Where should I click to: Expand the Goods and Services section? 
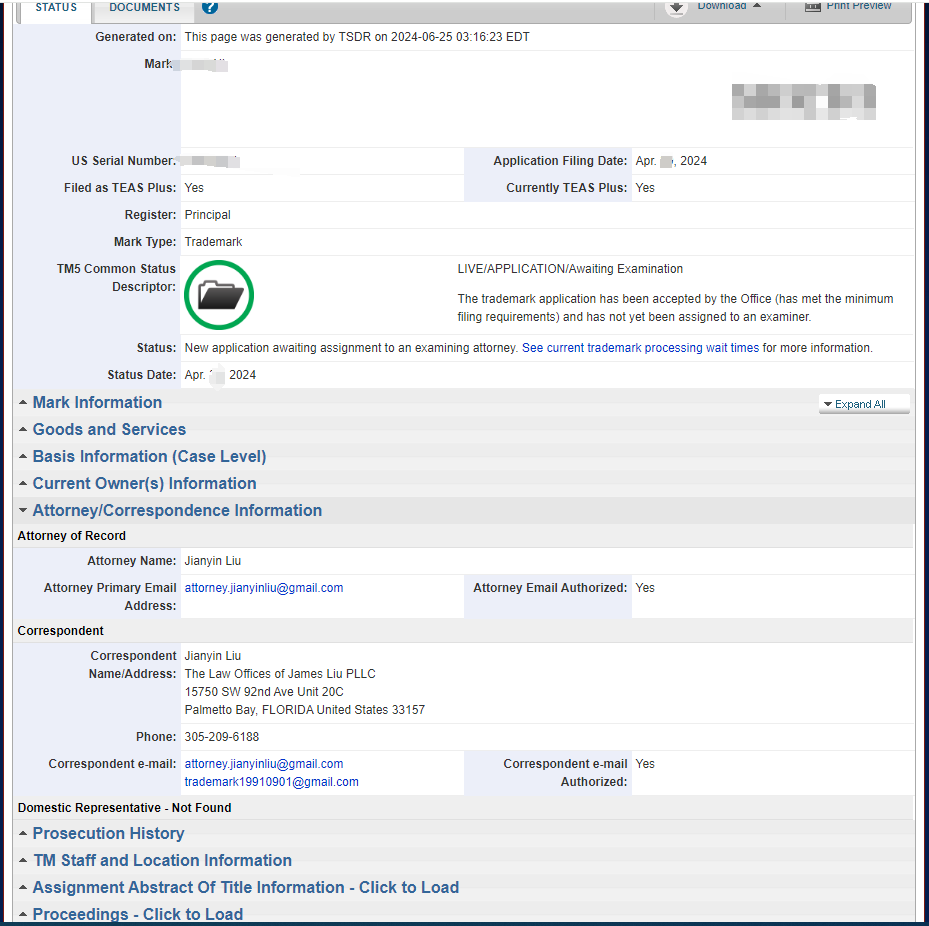(x=109, y=430)
